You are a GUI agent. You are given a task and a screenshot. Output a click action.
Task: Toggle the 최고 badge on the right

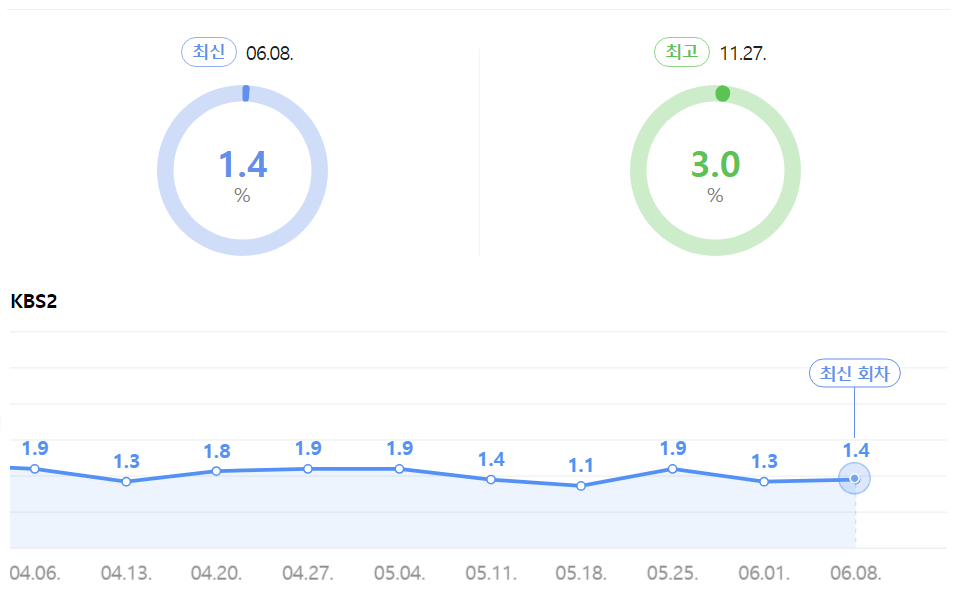tap(681, 51)
